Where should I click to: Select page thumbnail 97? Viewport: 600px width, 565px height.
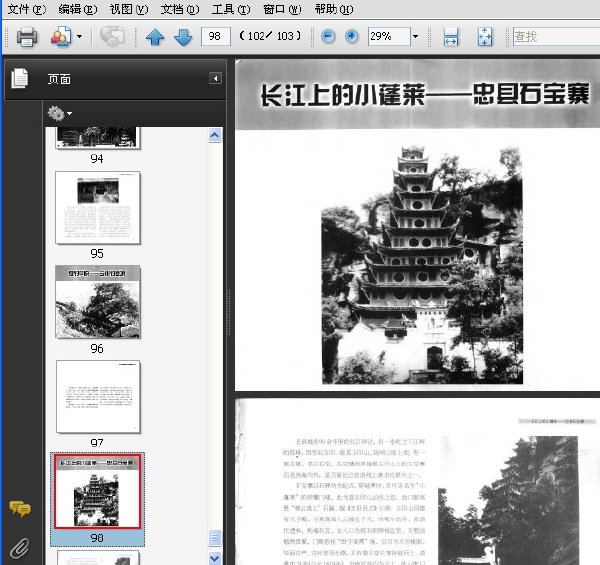click(x=98, y=396)
